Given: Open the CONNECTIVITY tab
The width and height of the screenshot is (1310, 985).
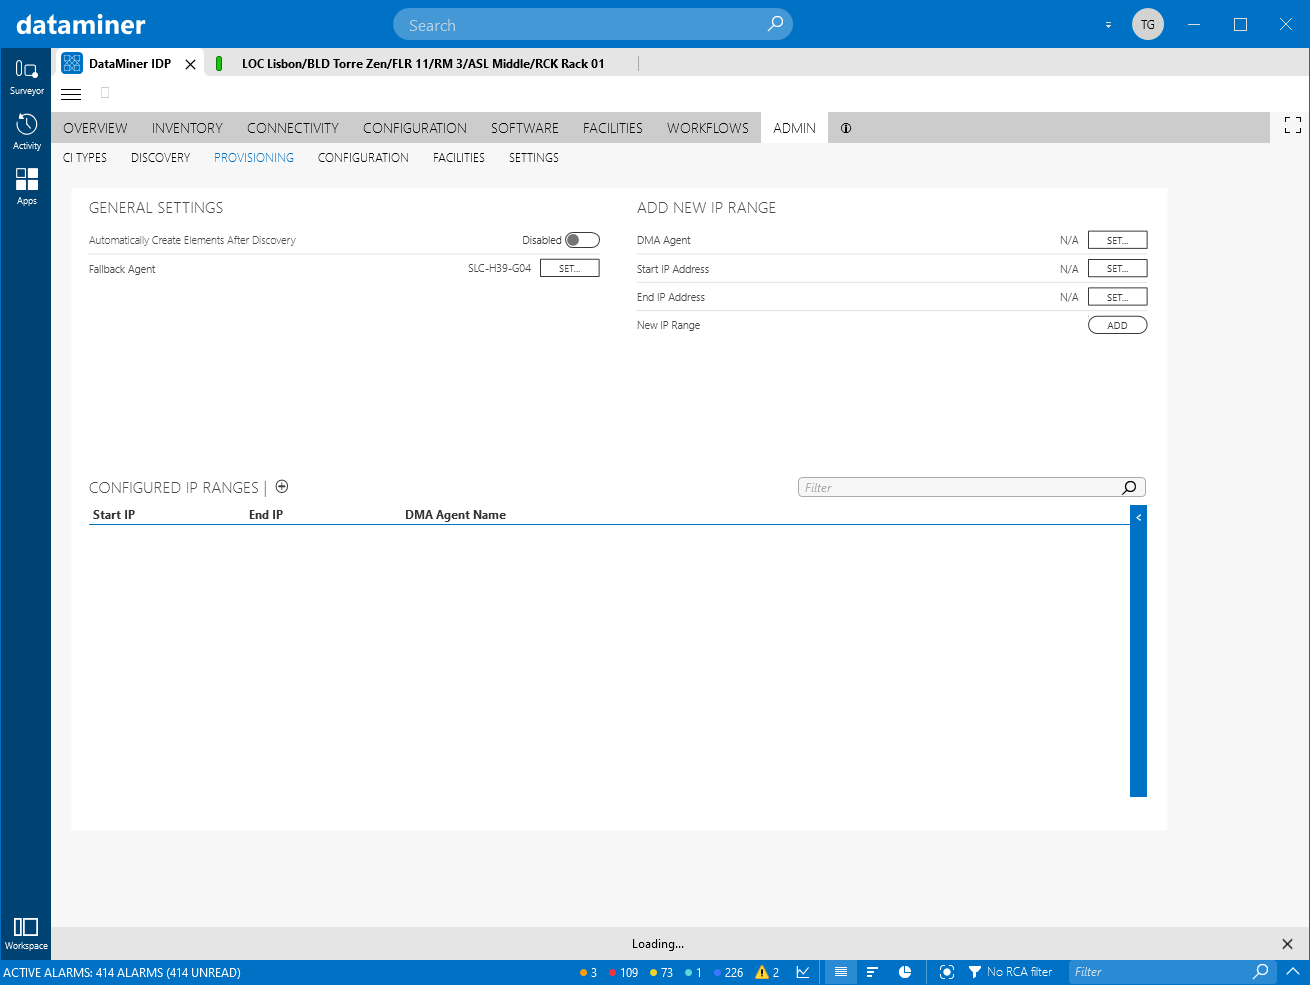Looking at the screenshot, I should pyautogui.click(x=293, y=128).
